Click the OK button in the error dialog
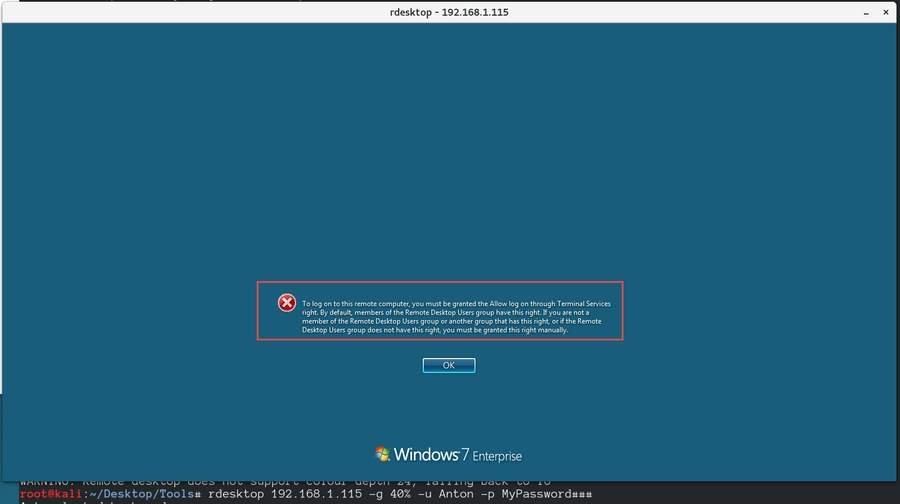This screenshot has height=504, width=900. click(449, 366)
